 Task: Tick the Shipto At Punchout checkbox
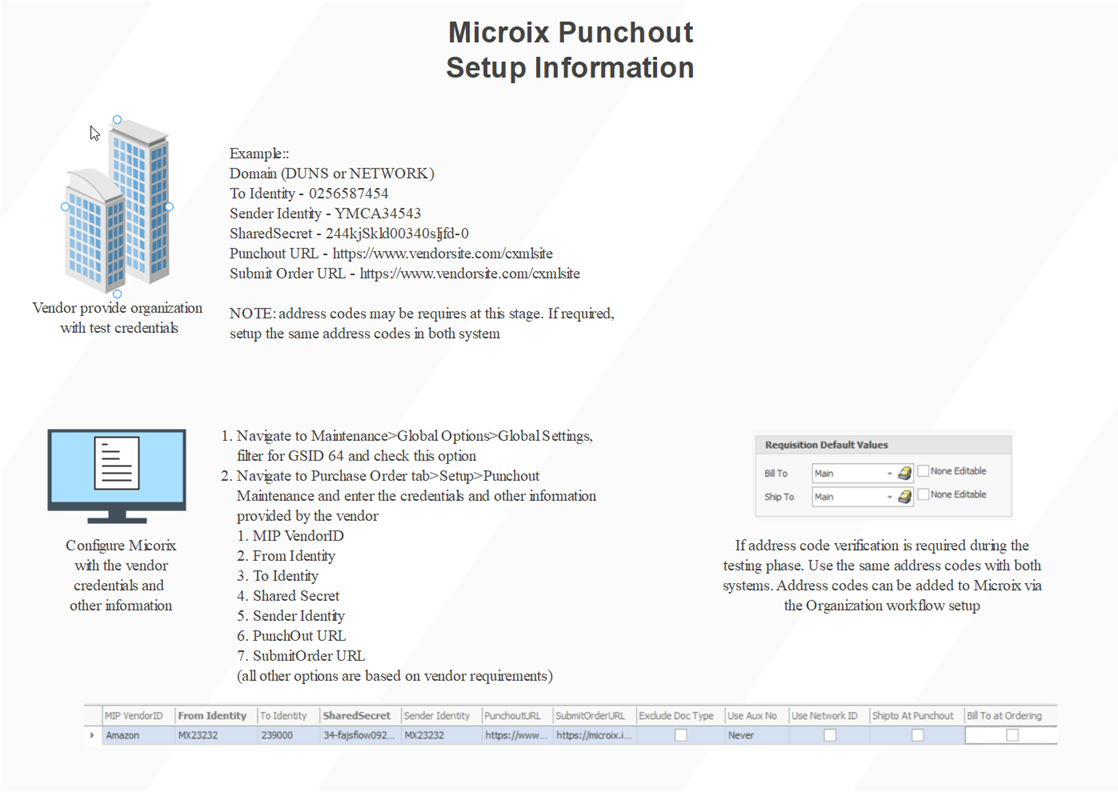click(917, 736)
